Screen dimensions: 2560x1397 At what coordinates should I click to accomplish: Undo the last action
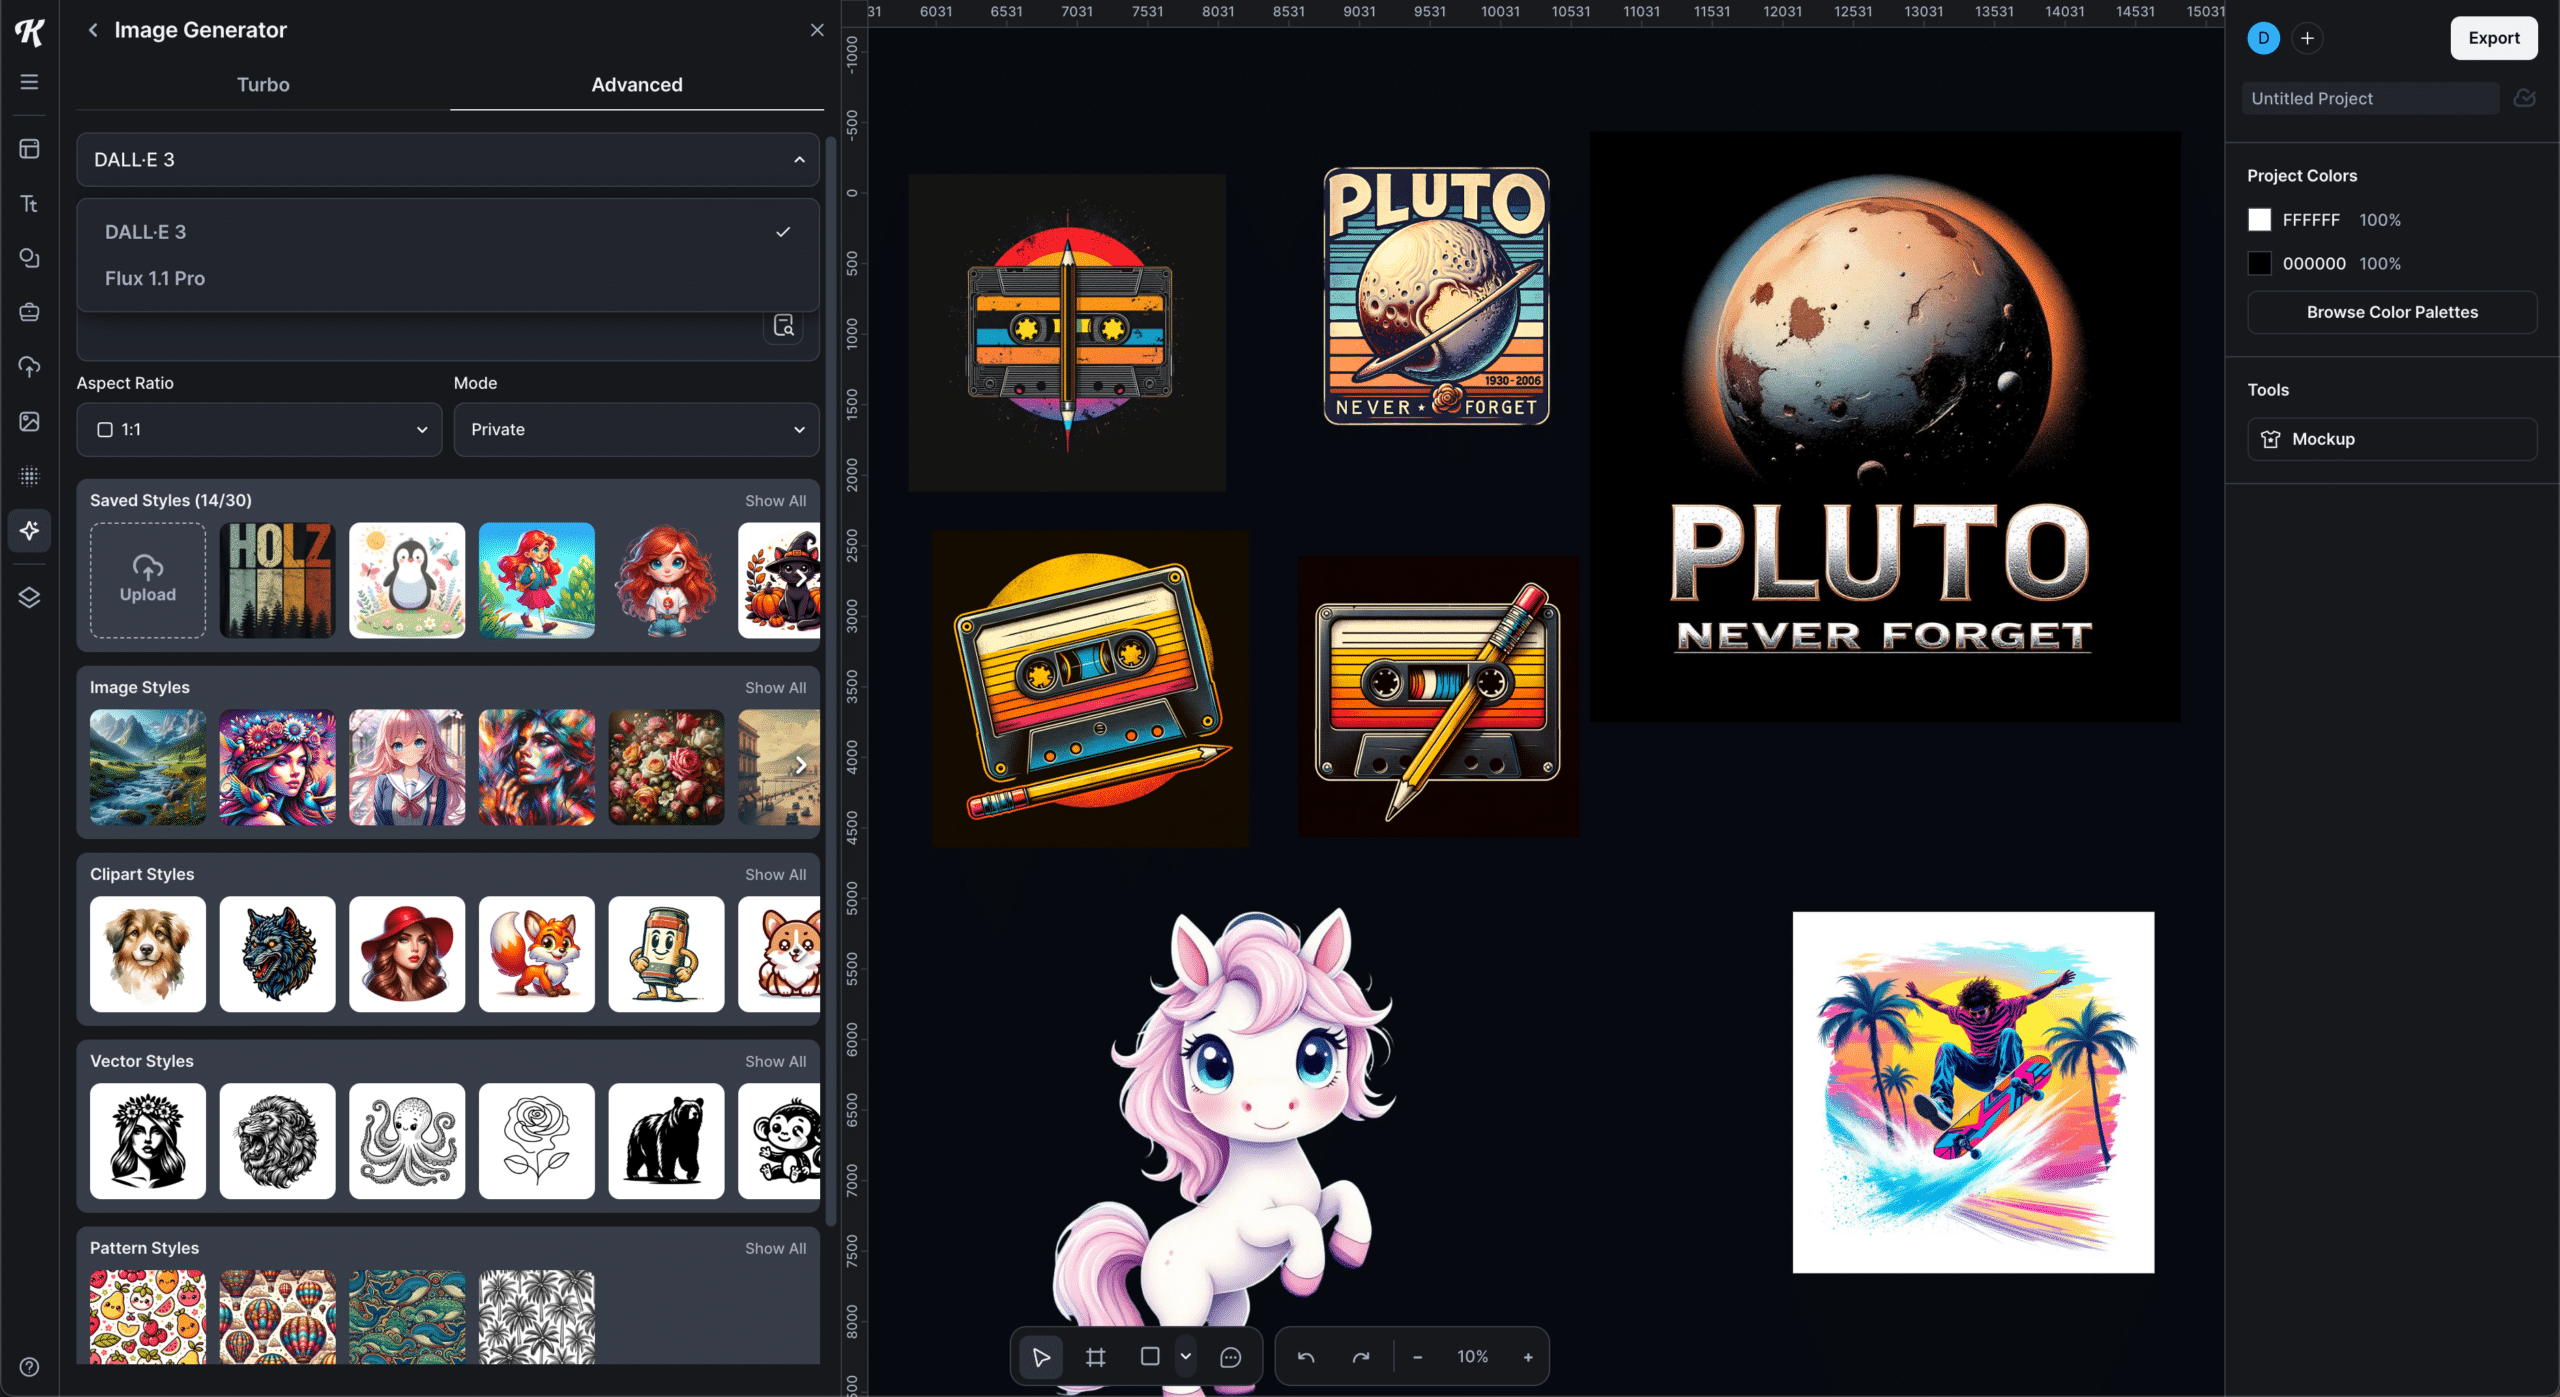coord(1306,1357)
